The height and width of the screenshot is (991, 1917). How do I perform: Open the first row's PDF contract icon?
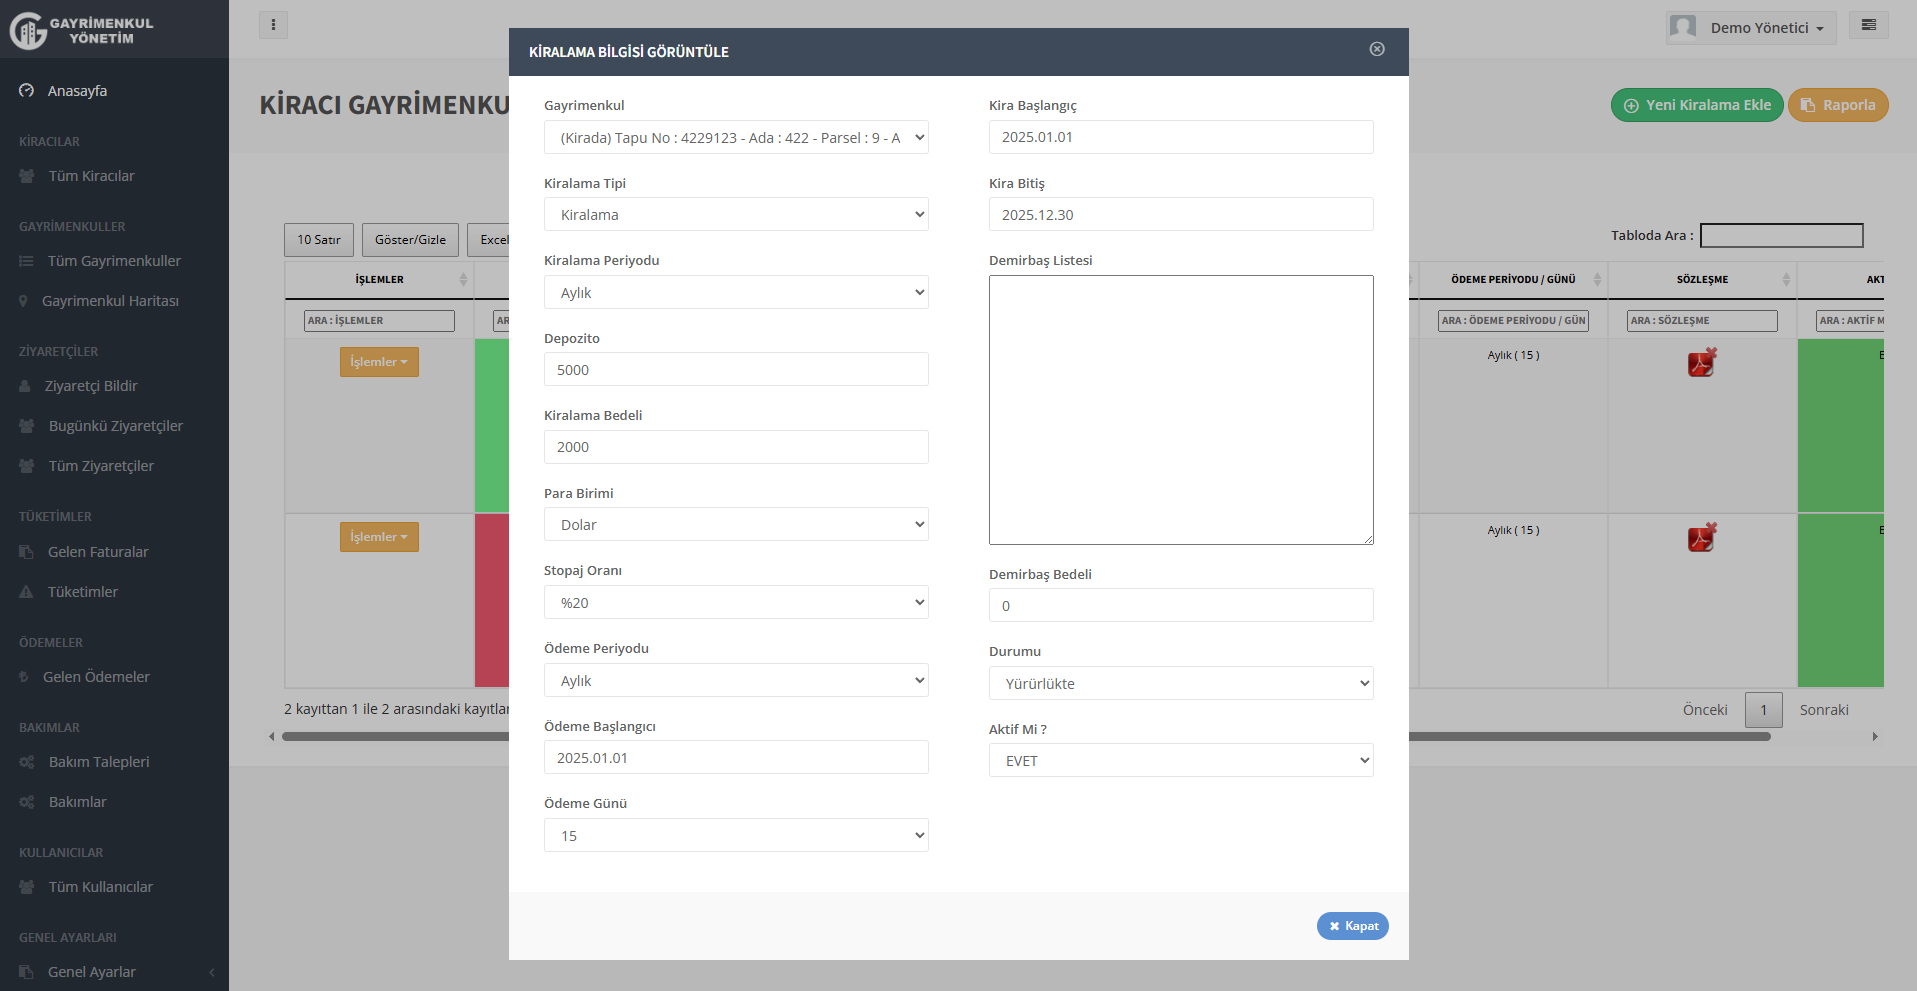(x=1701, y=362)
